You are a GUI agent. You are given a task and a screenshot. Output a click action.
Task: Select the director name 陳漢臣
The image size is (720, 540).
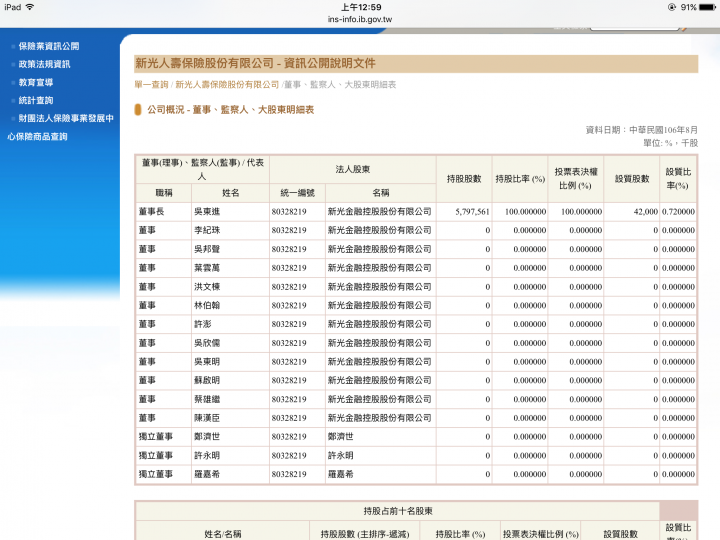click(207, 418)
